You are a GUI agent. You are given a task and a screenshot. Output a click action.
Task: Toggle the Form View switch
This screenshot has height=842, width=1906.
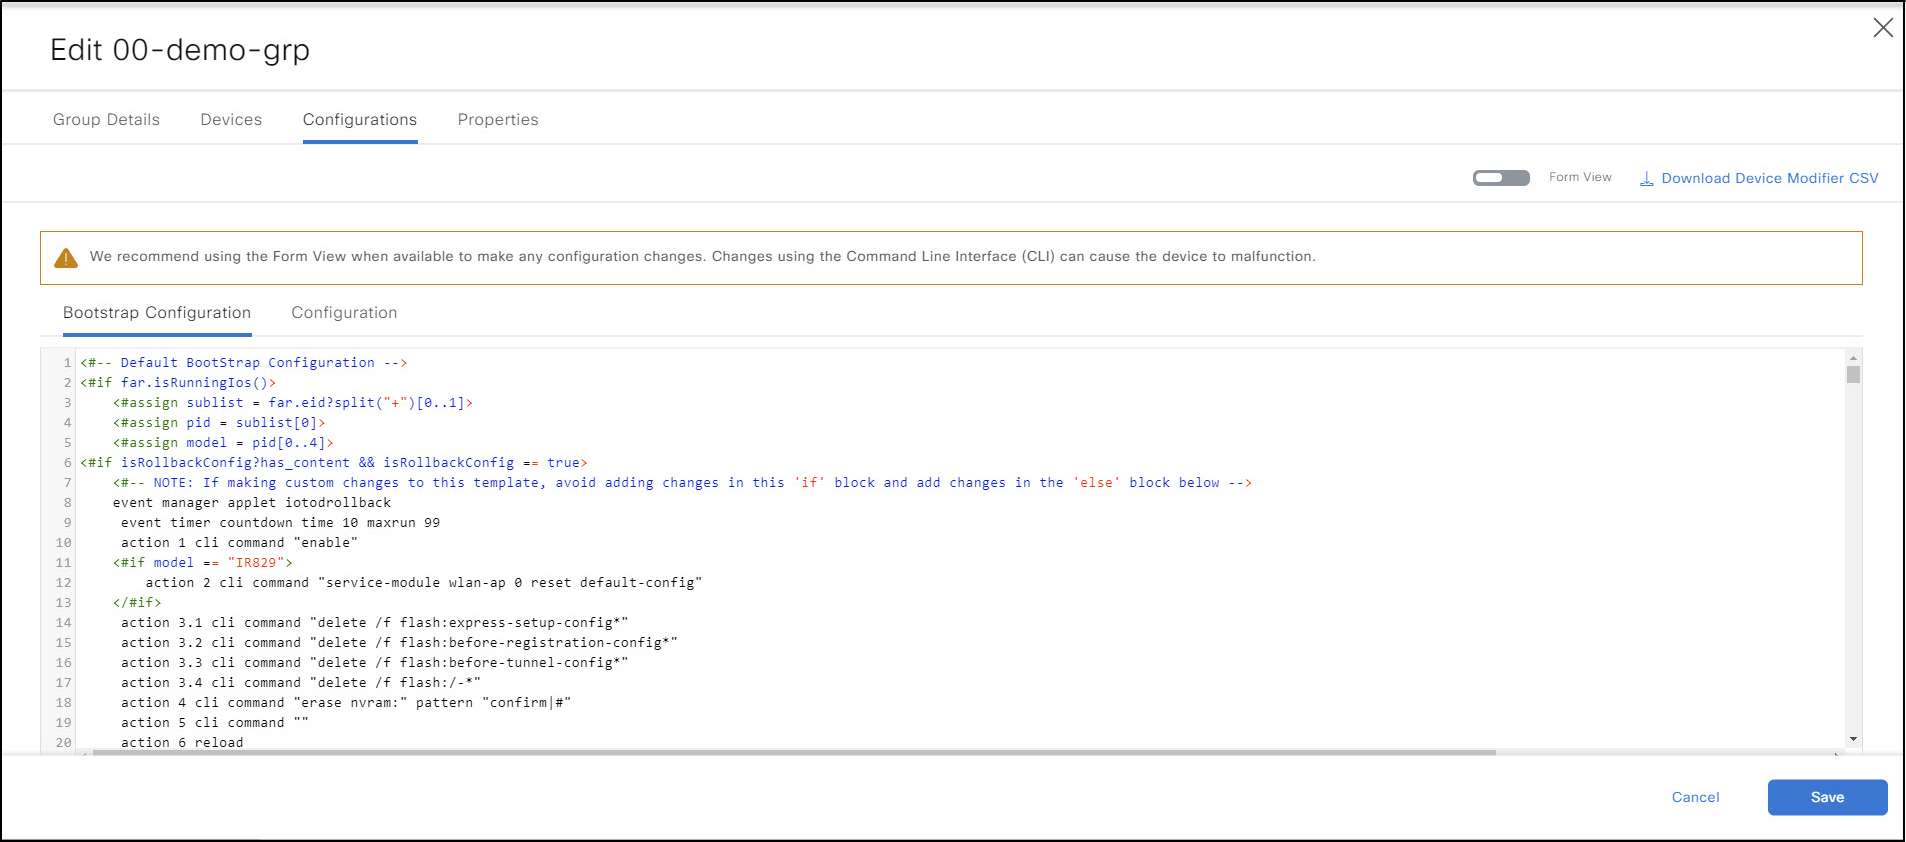point(1501,177)
